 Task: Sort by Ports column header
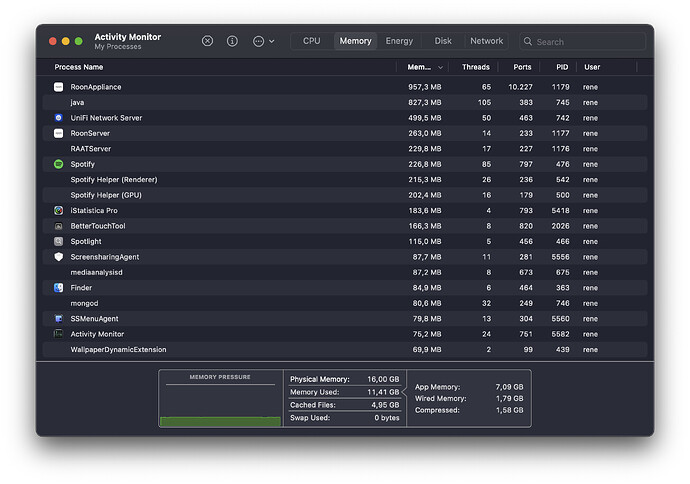(522, 67)
